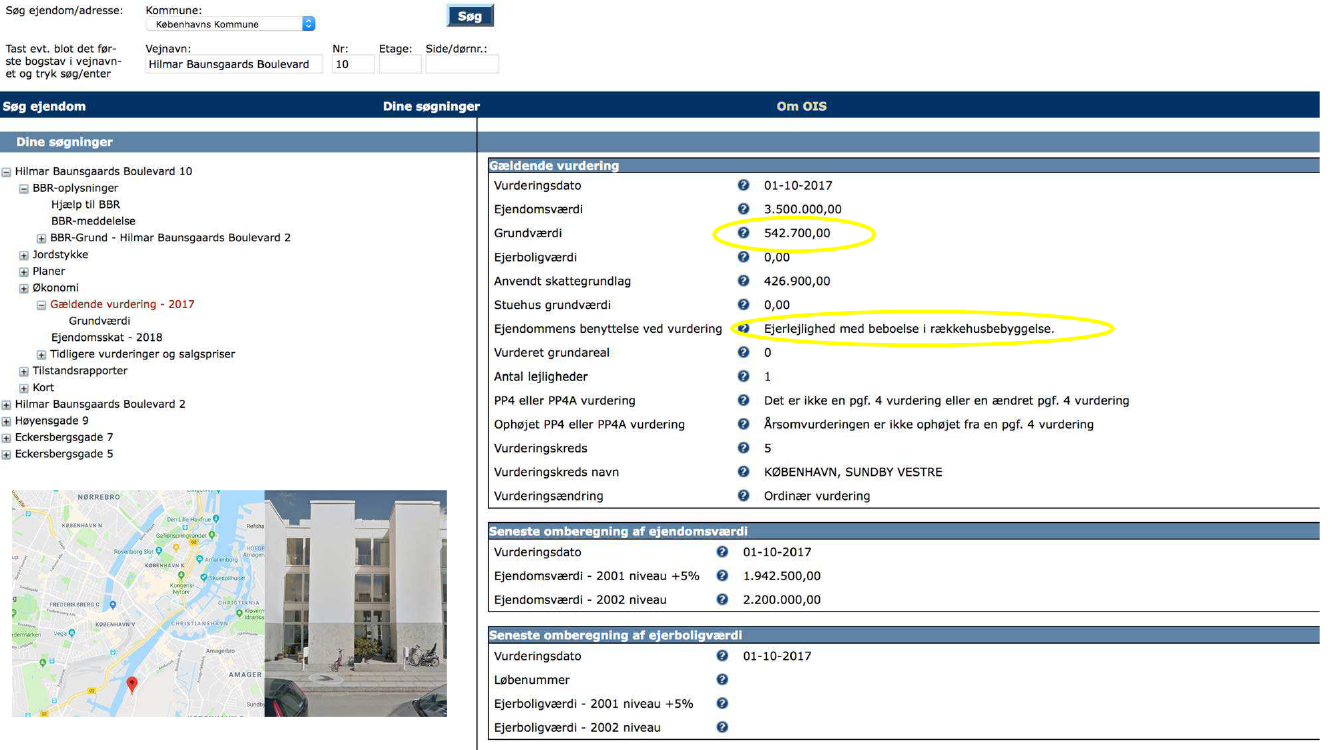Screen dimensions: 1333x750
Task: Open the Om OIS menu item
Action: click(x=801, y=106)
